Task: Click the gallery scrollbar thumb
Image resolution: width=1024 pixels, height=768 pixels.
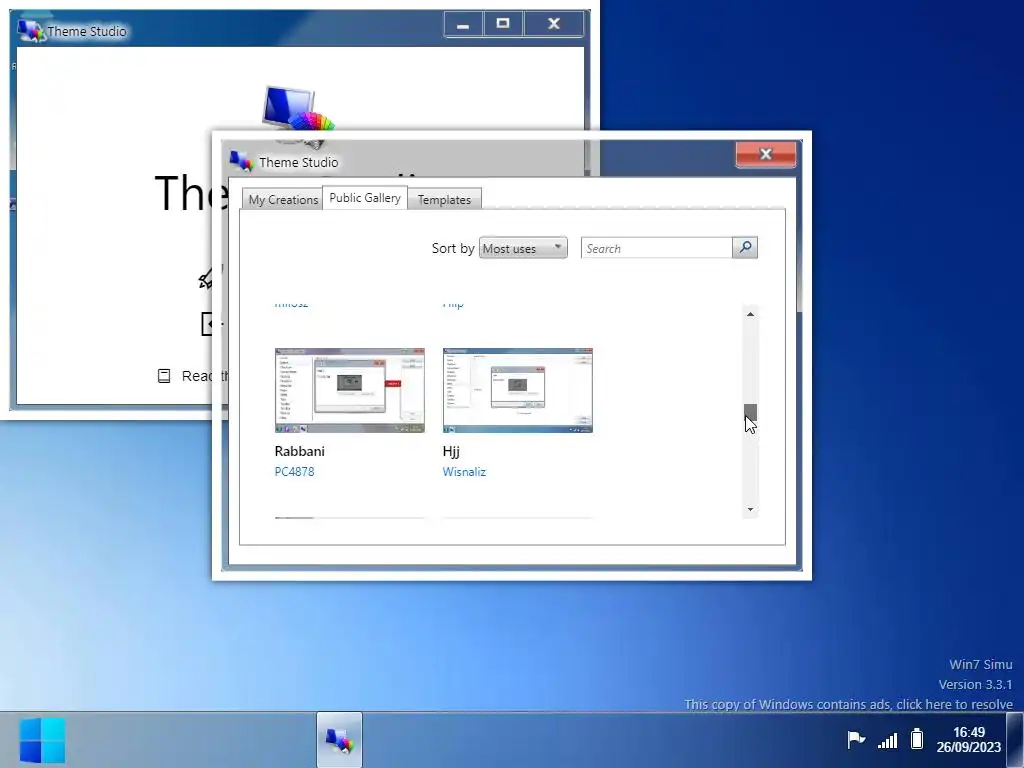Action: [750, 413]
